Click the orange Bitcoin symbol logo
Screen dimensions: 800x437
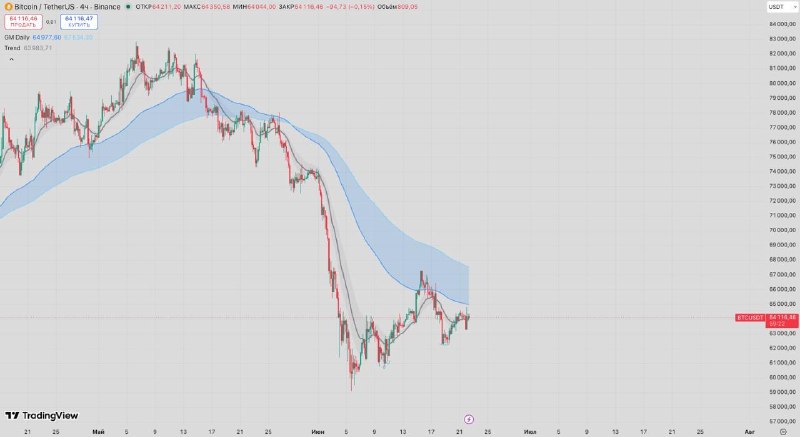click(x=8, y=7)
